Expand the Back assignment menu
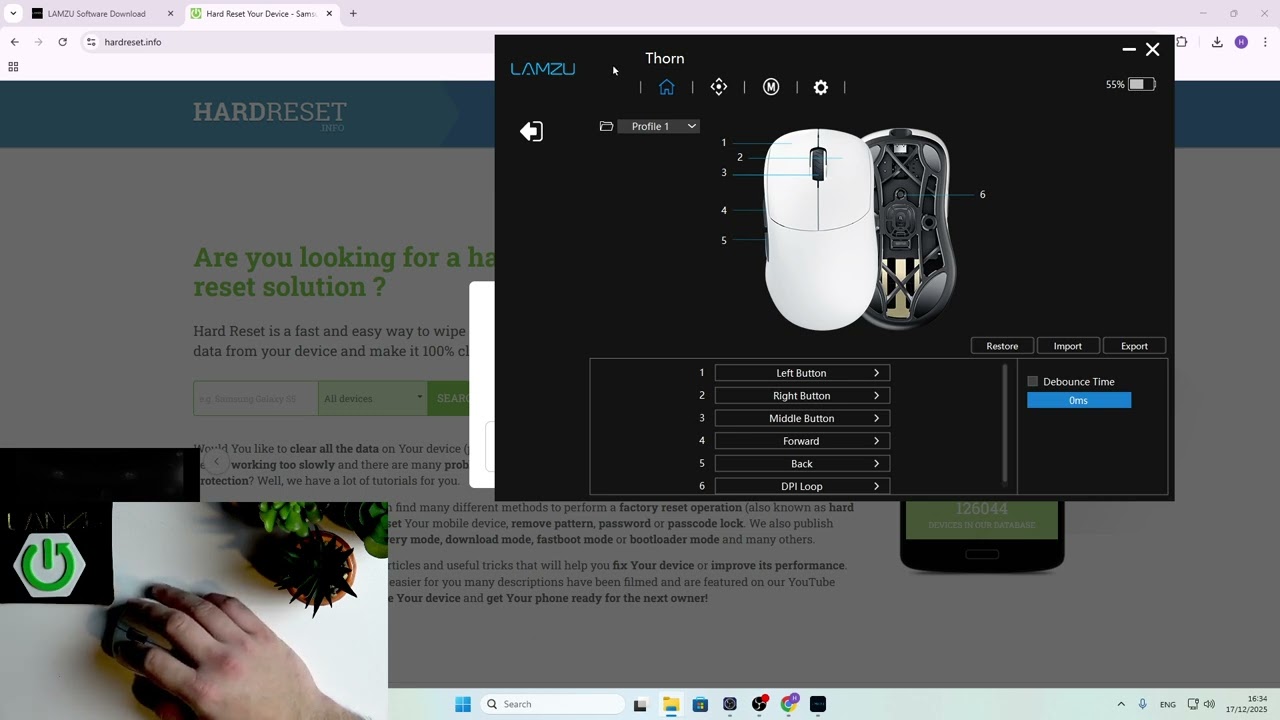The image size is (1280, 720). pos(801,464)
